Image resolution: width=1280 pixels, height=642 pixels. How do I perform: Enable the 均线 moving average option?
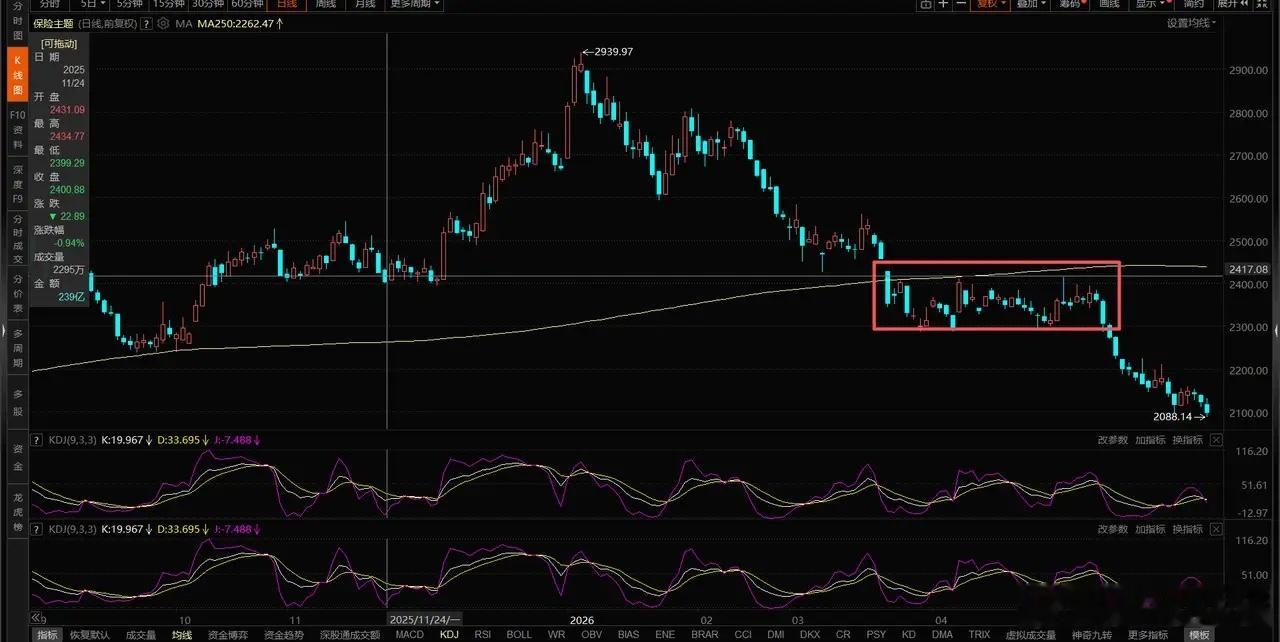tap(182, 634)
